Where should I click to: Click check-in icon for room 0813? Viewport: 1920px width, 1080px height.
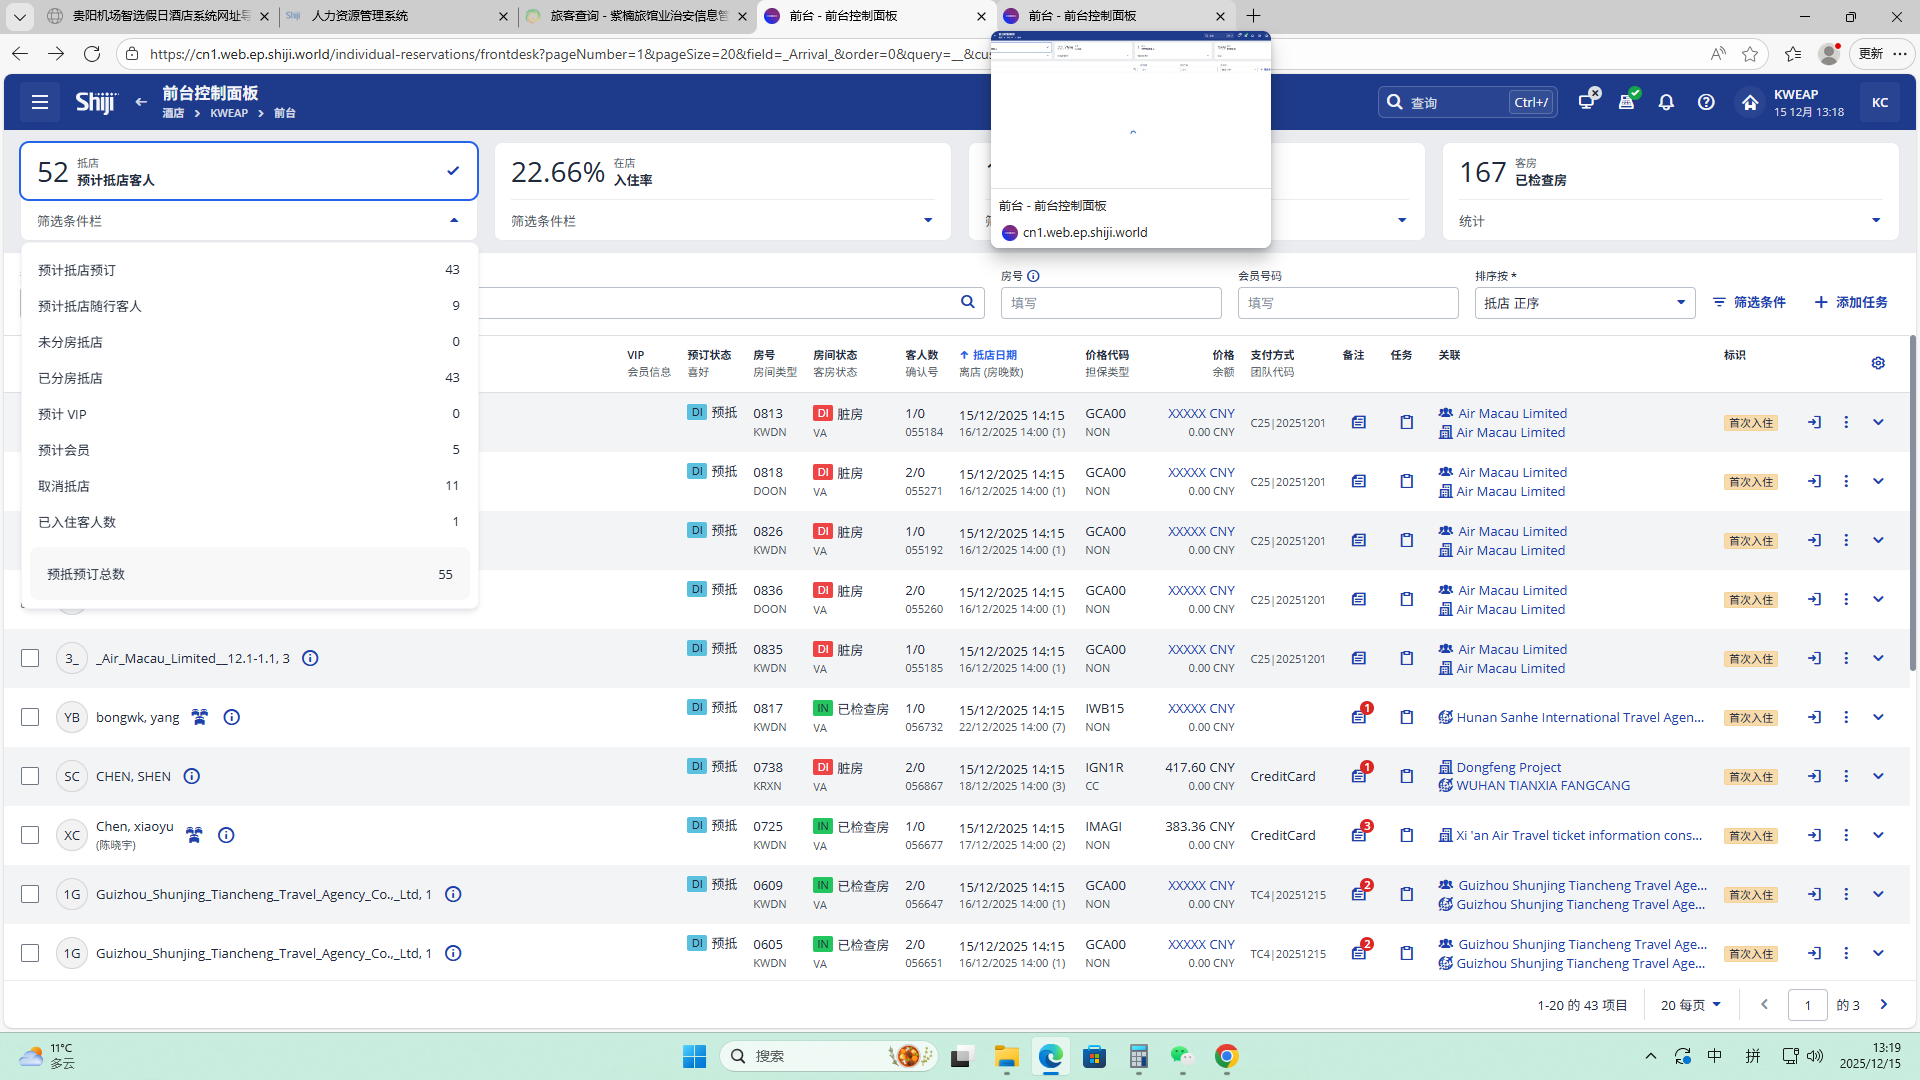pos(1814,422)
